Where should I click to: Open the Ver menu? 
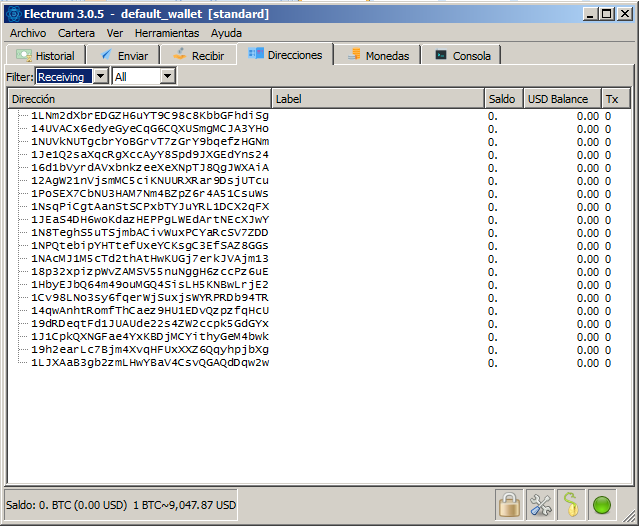[x=115, y=33]
